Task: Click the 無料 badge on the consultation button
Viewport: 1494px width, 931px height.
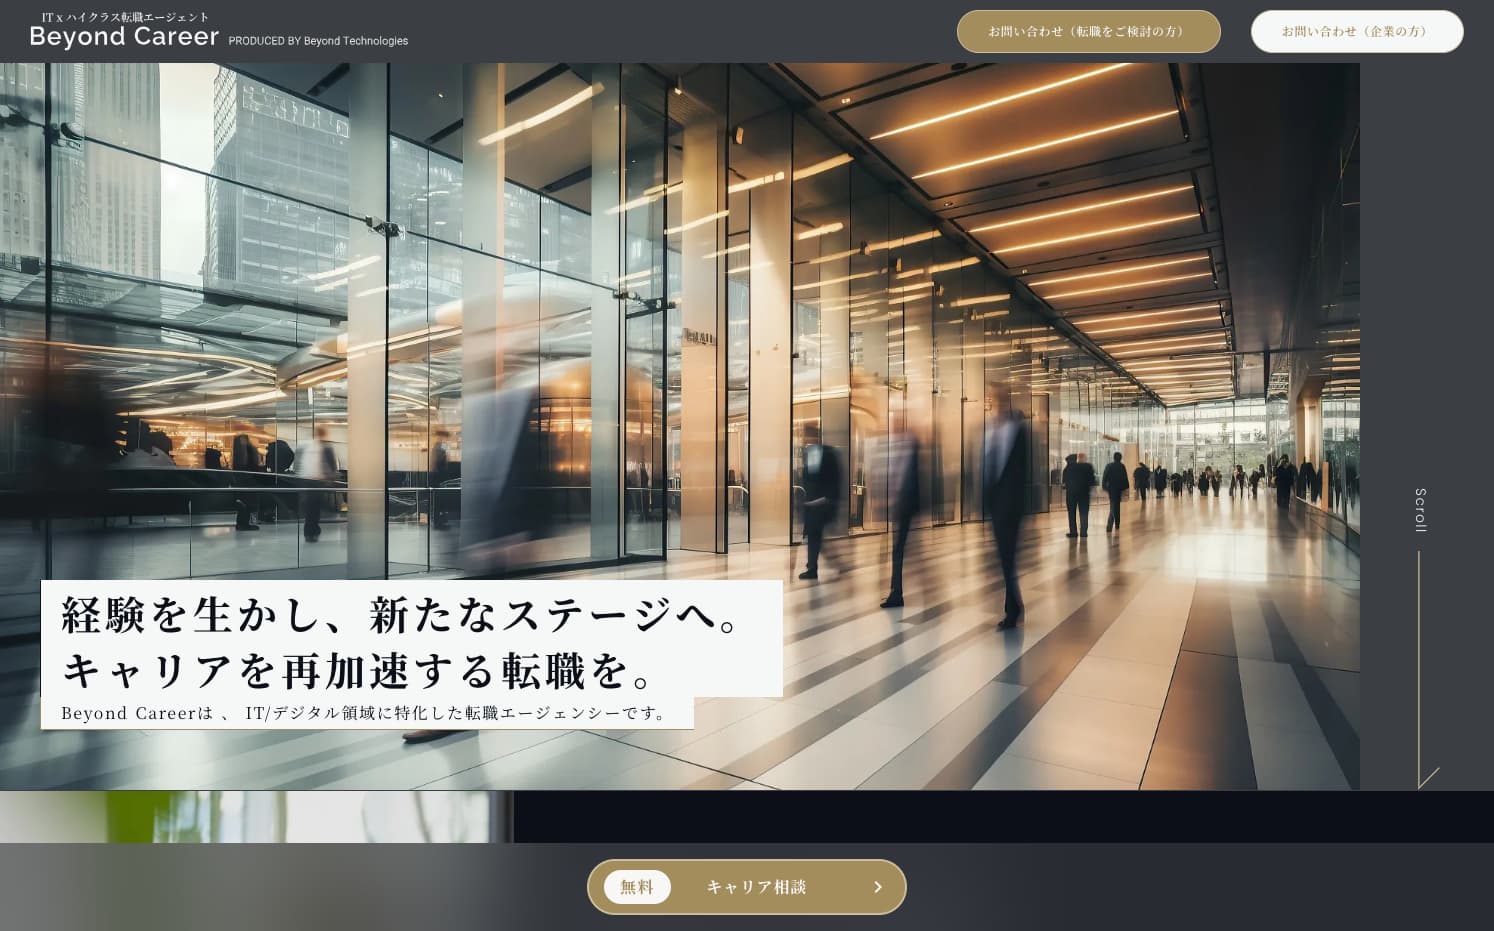Action: (x=637, y=887)
